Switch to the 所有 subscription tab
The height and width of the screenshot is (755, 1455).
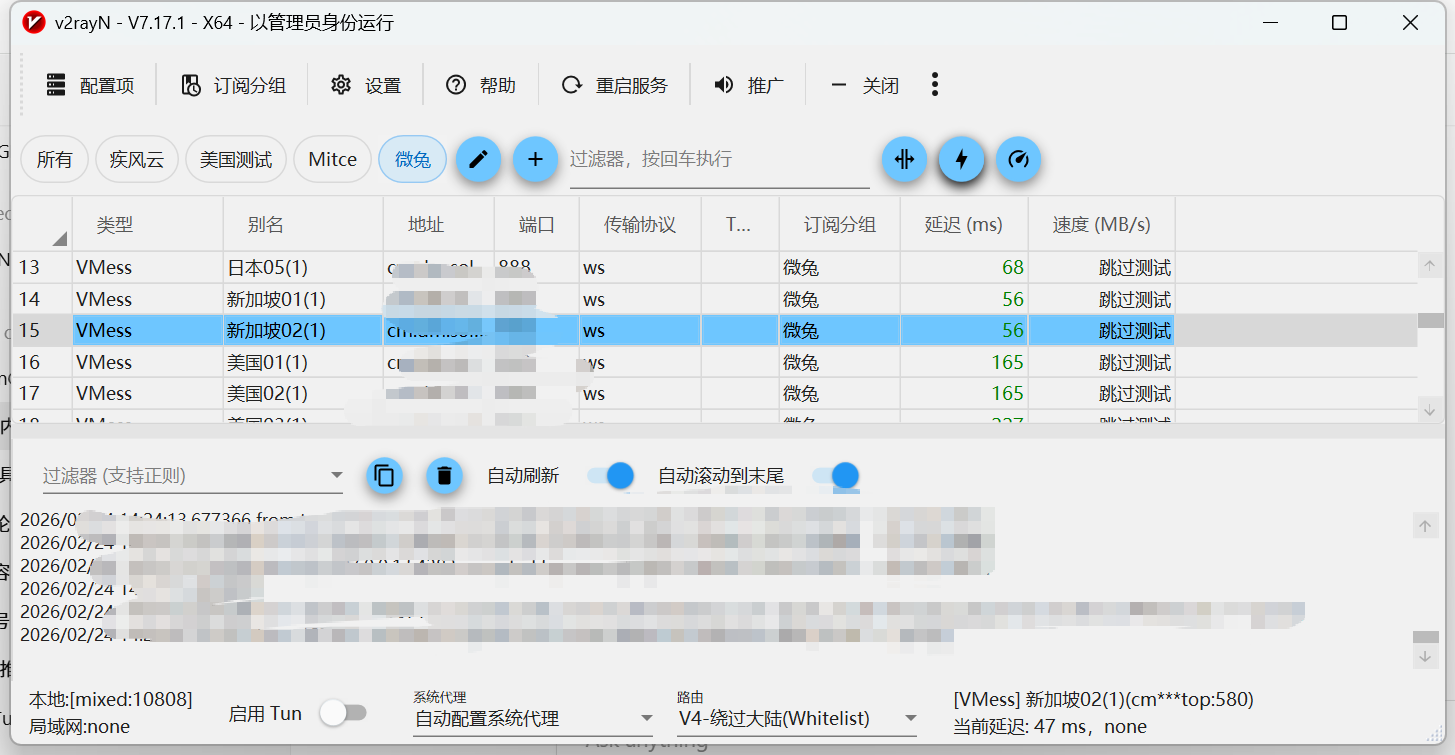click(x=54, y=159)
